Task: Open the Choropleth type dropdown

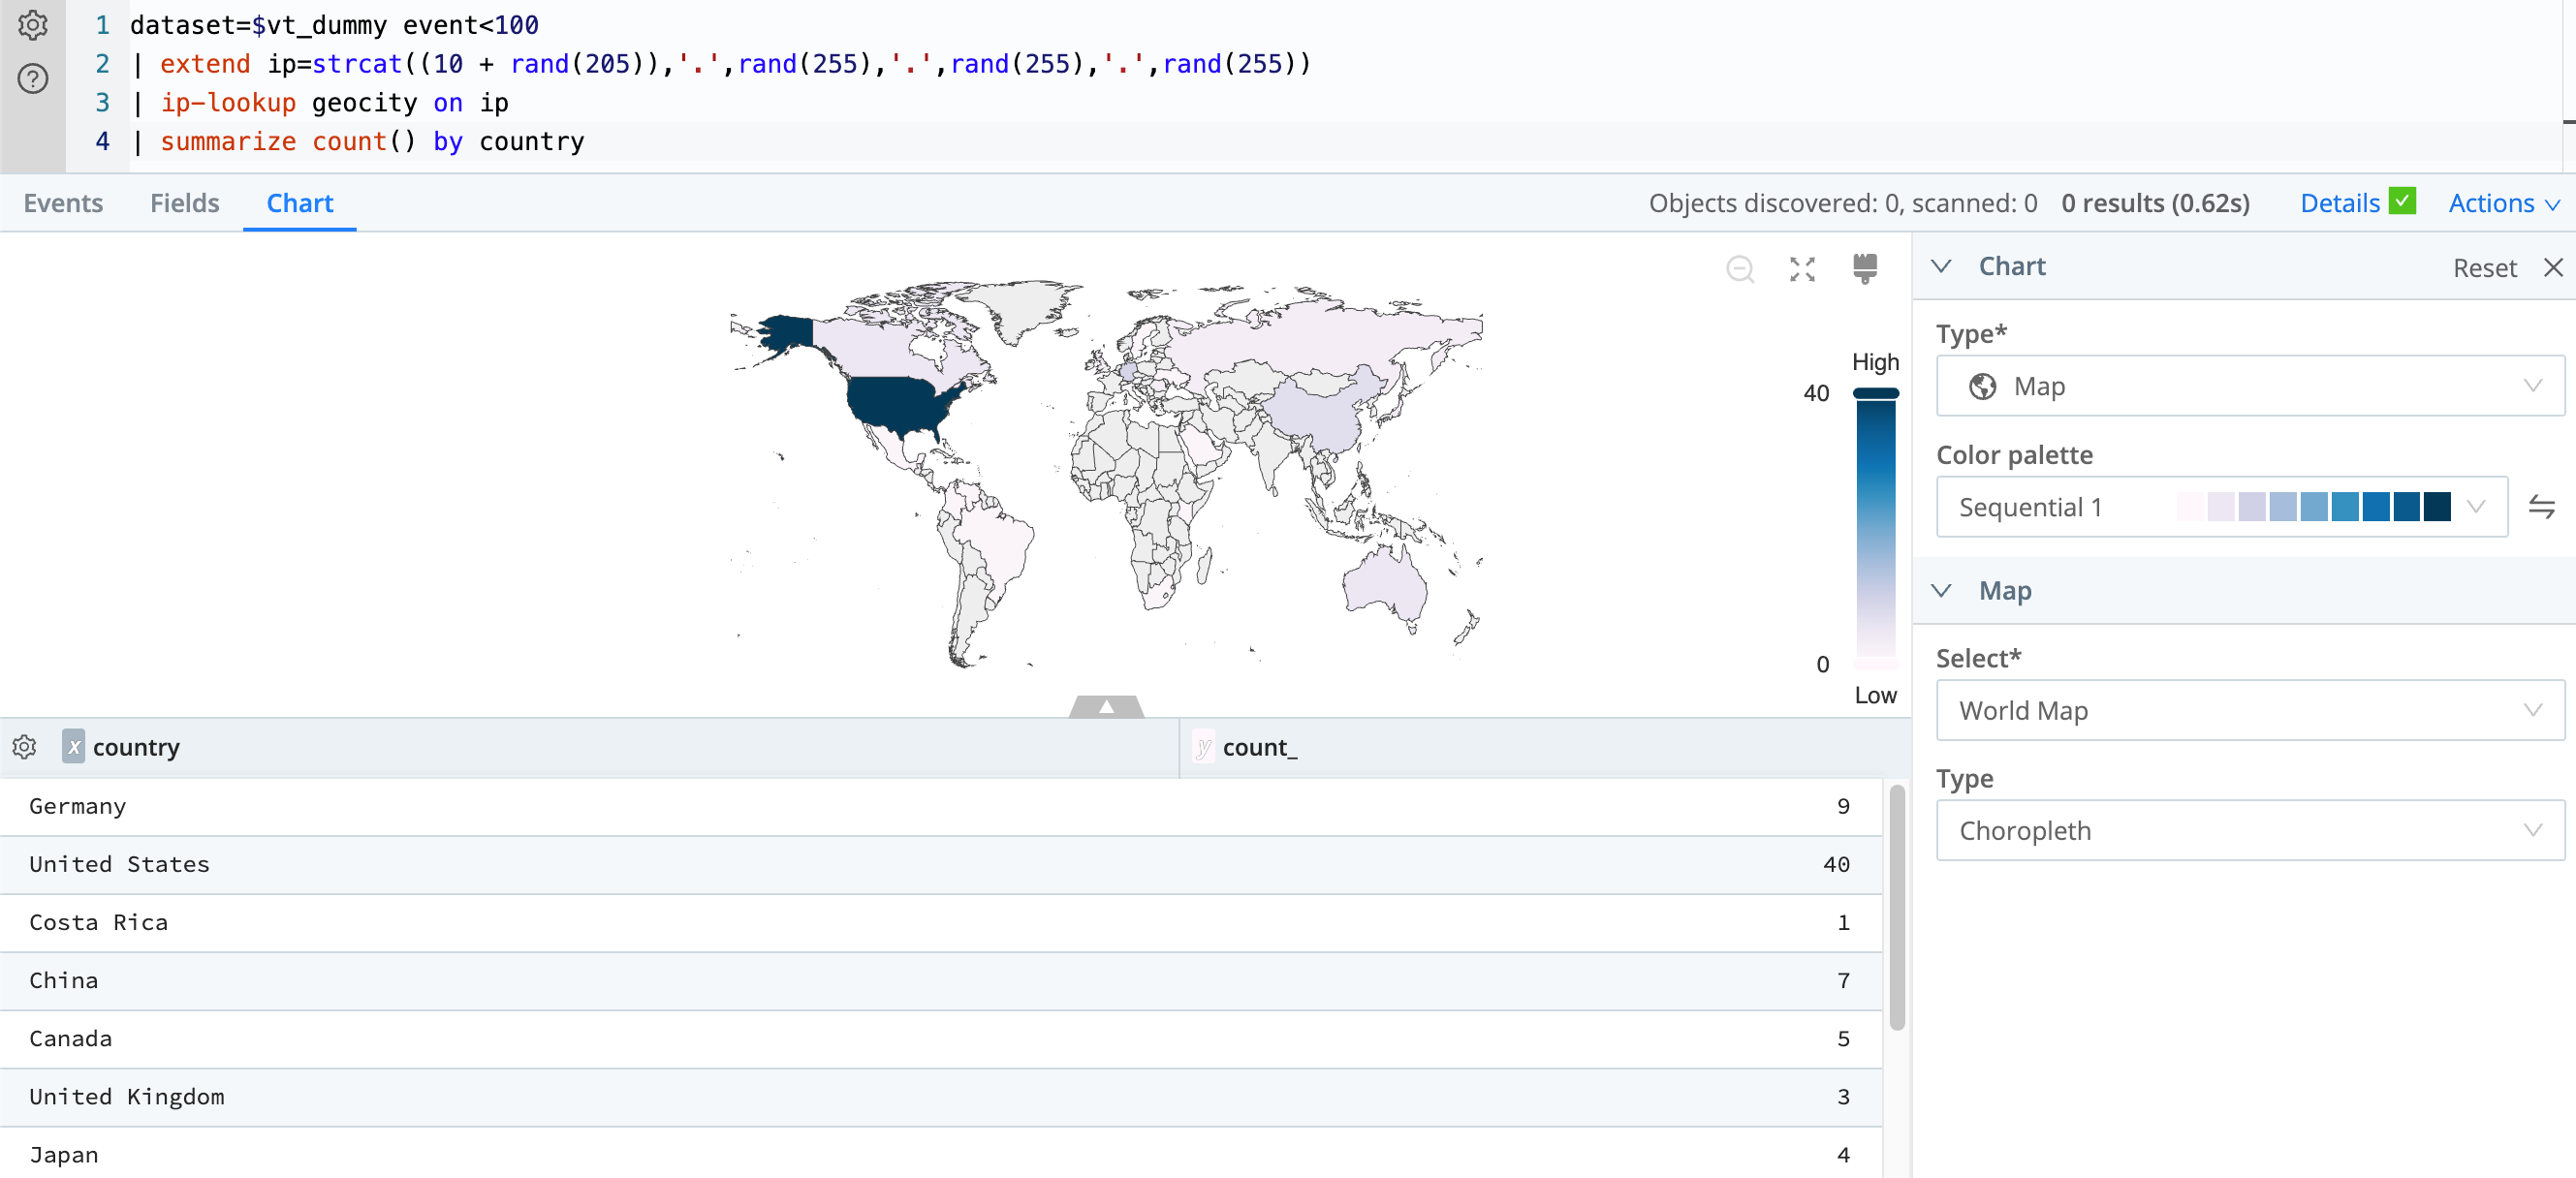Action: [2249, 830]
